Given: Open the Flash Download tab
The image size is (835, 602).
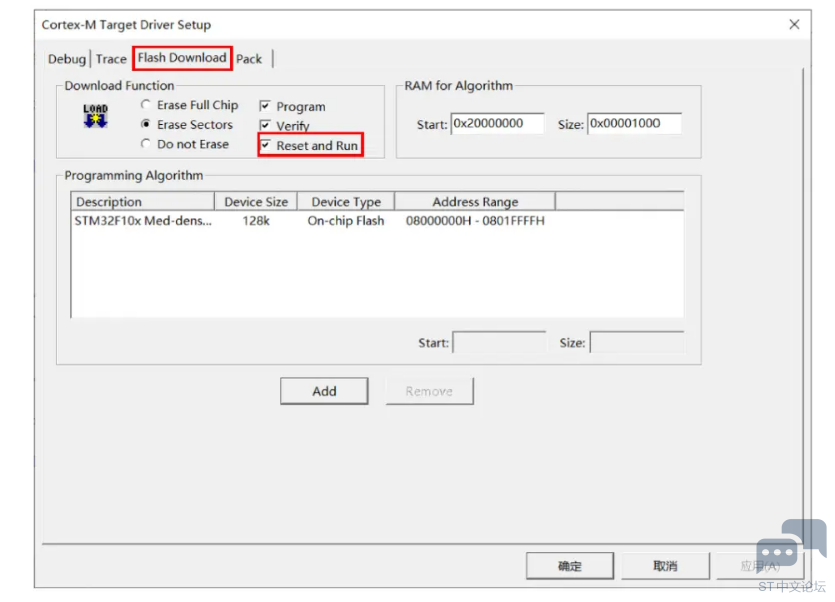Looking at the screenshot, I should [182, 58].
